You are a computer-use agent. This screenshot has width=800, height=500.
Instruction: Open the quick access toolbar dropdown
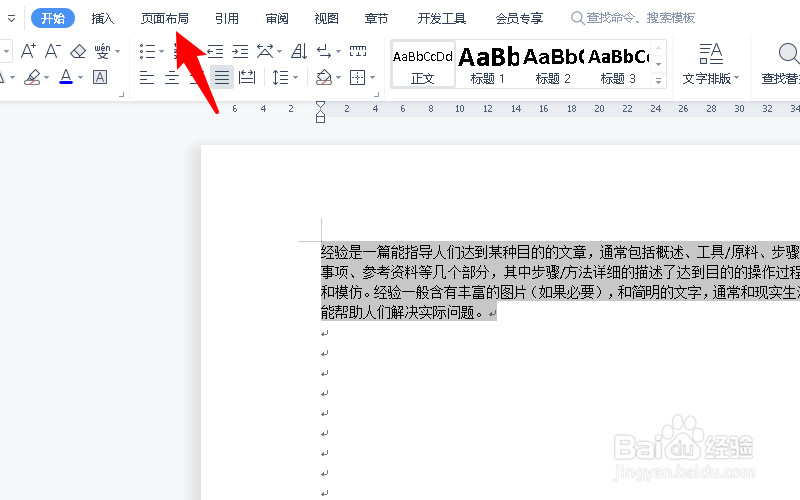pos(11,18)
